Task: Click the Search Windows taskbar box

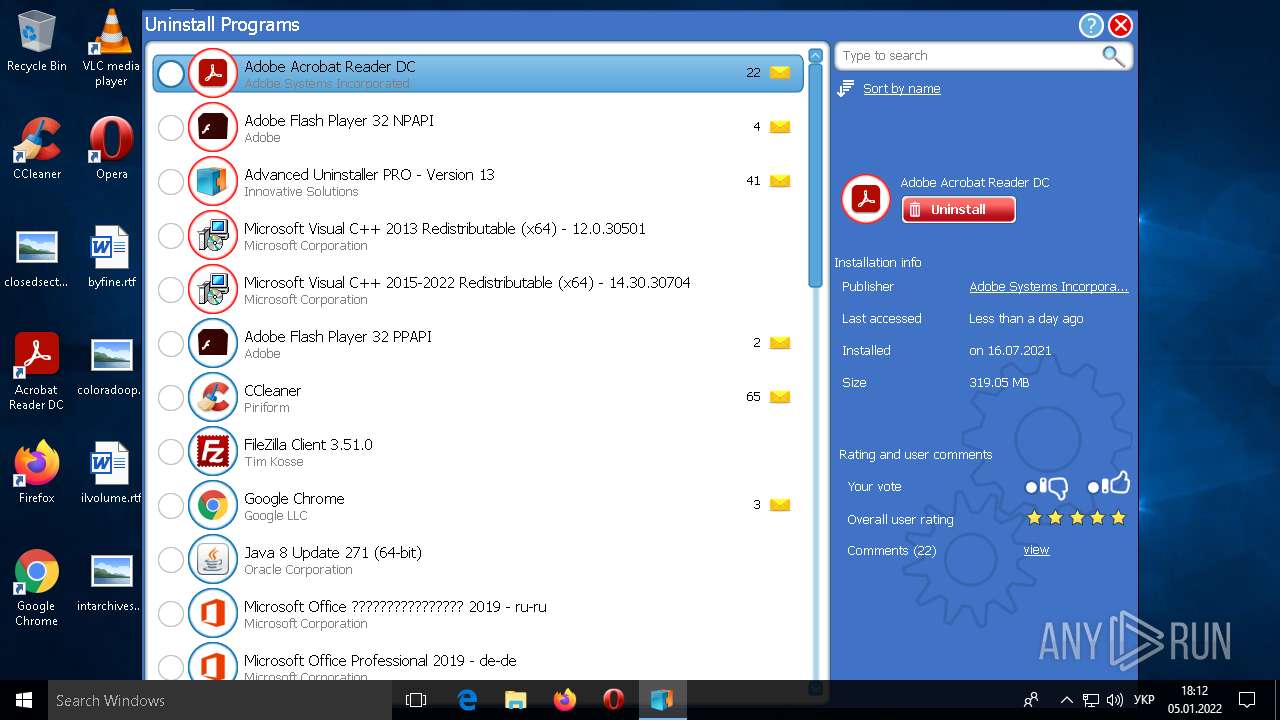Action: click(x=220, y=700)
